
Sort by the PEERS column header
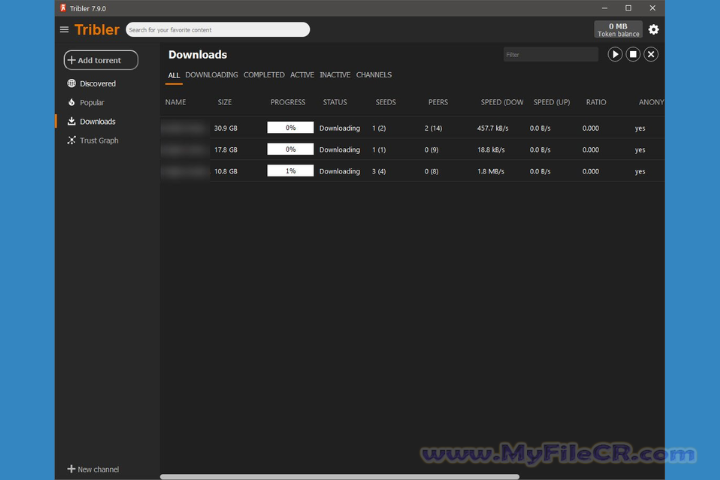[438, 102]
